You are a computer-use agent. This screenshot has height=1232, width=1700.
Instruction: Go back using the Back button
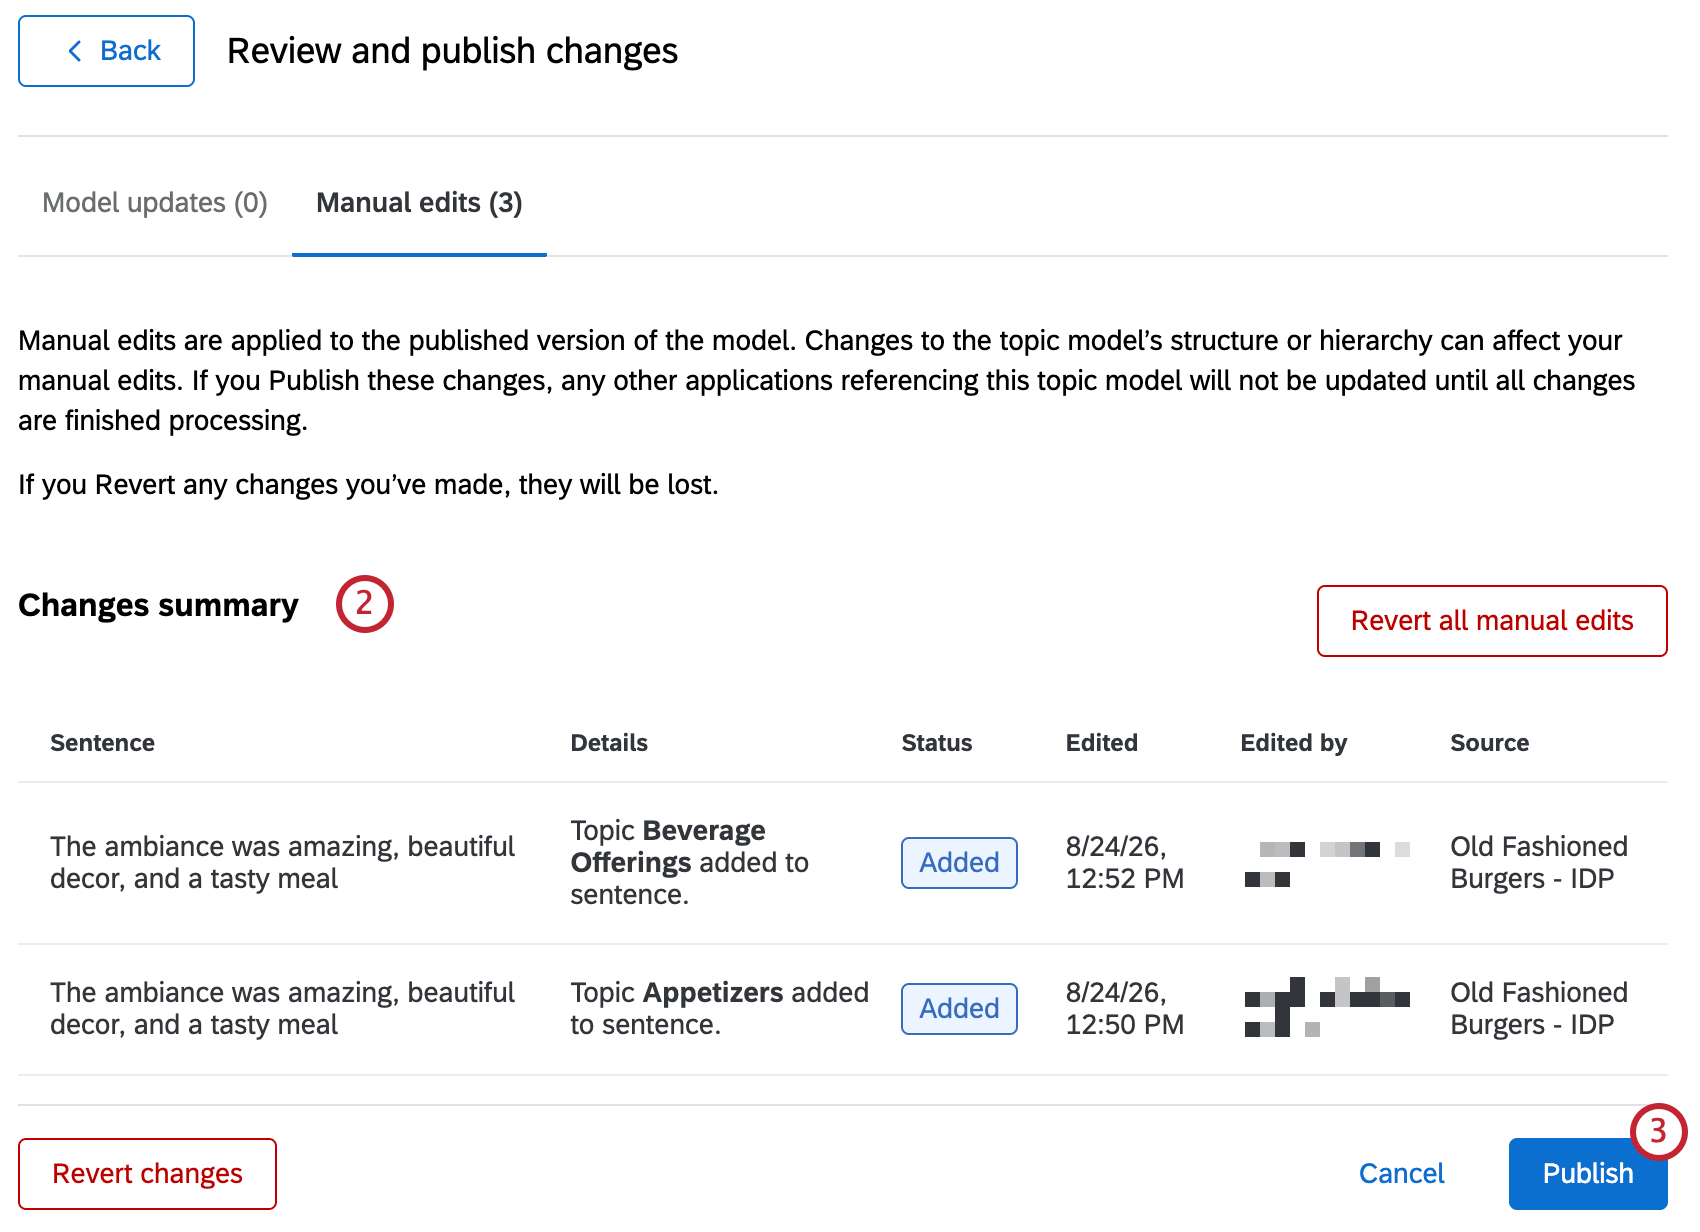click(x=106, y=51)
